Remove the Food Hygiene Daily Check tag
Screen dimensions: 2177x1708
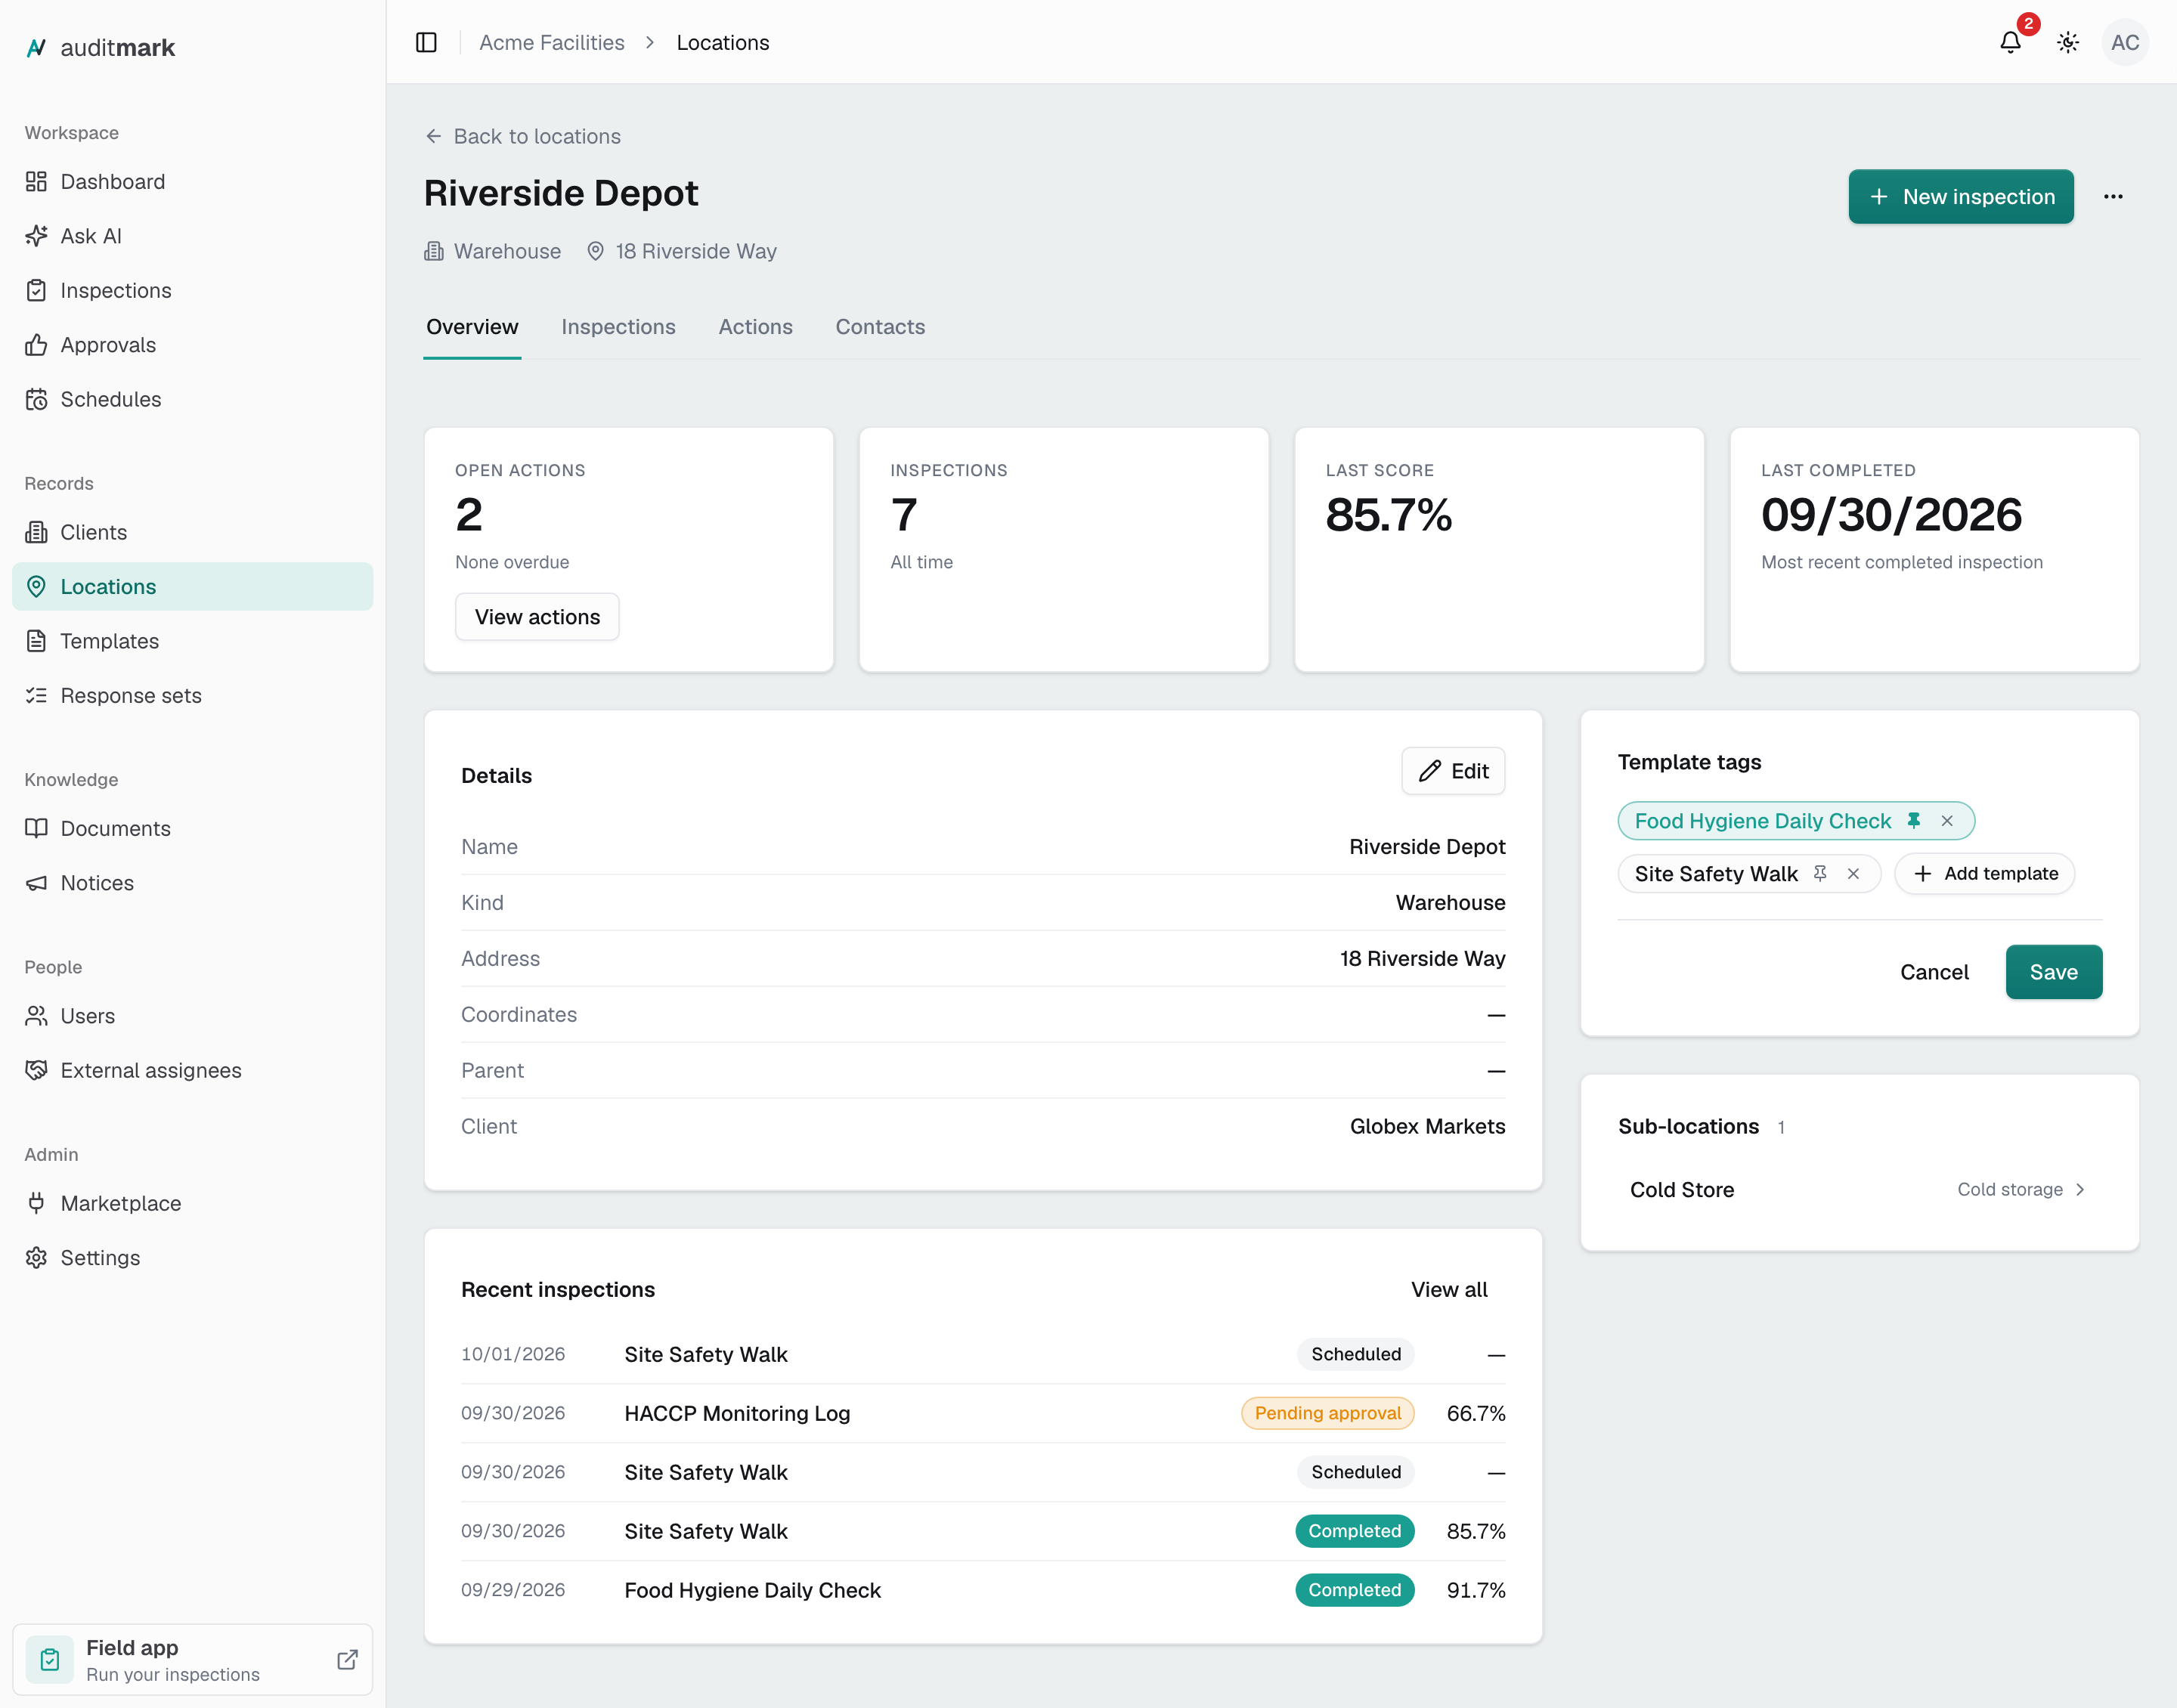point(1947,820)
